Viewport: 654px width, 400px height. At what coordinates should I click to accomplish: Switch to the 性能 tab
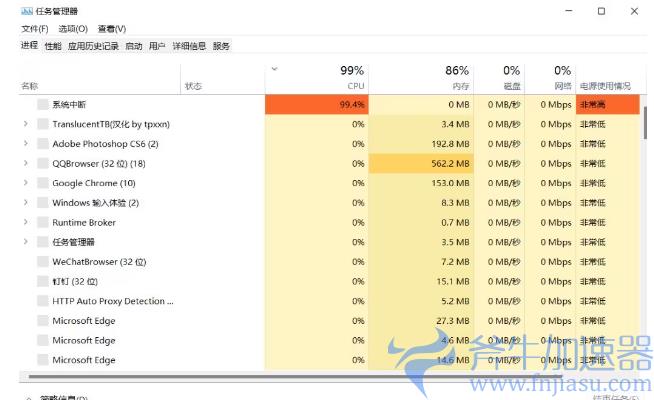53,46
